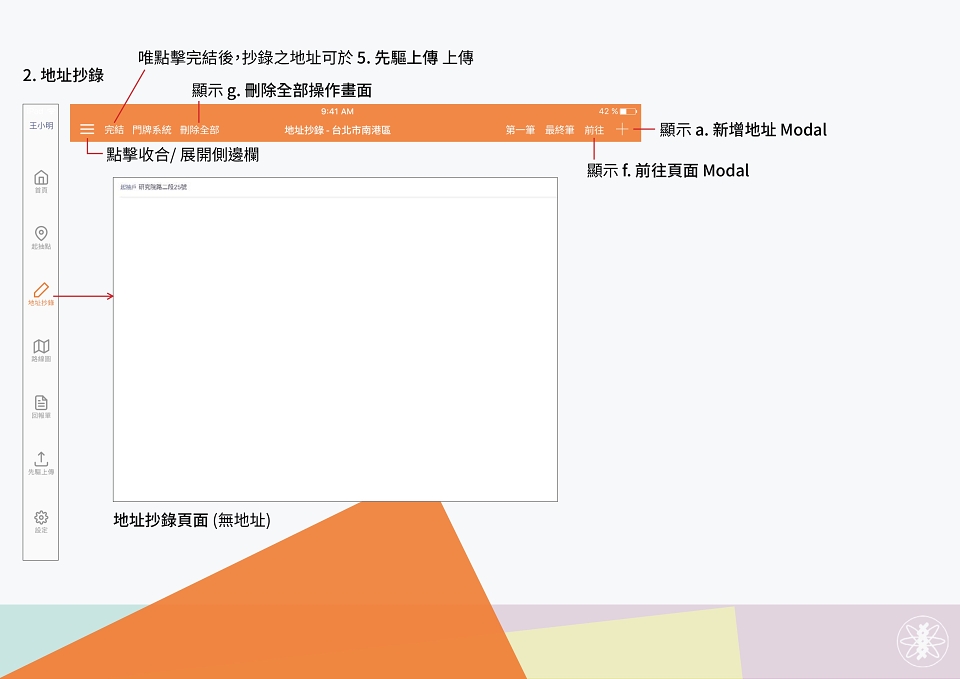Click the round emblem logo at the bottom right
Screen dimensions: 960x679
point(923,641)
